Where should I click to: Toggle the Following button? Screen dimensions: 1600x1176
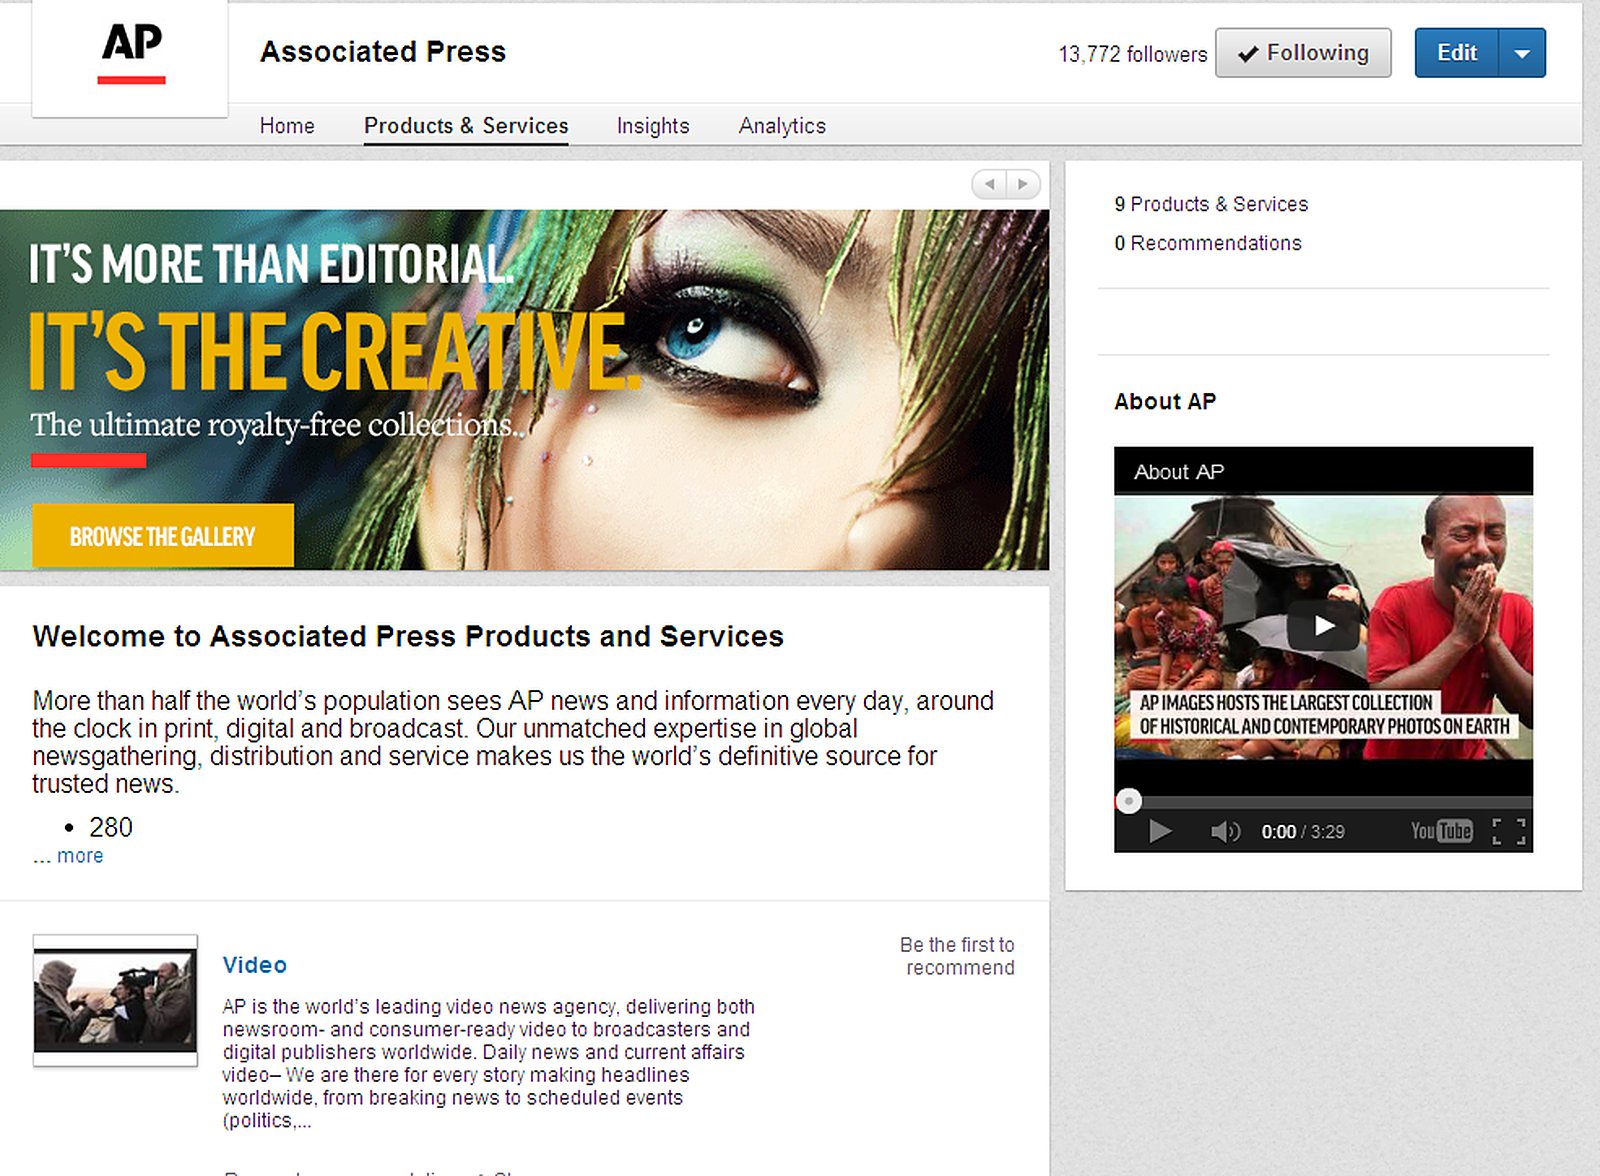pos(1303,53)
